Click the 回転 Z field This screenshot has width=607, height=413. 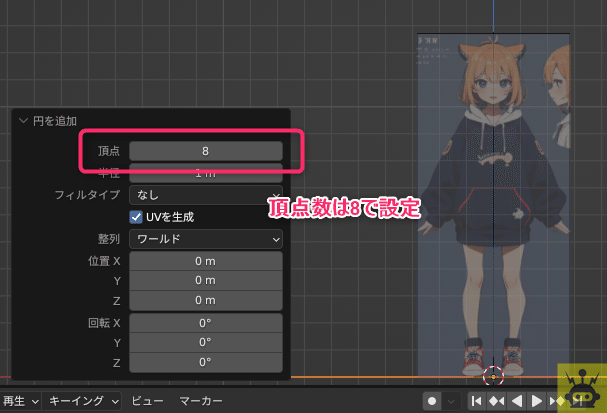pyautogui.click(x=206, y=362)
